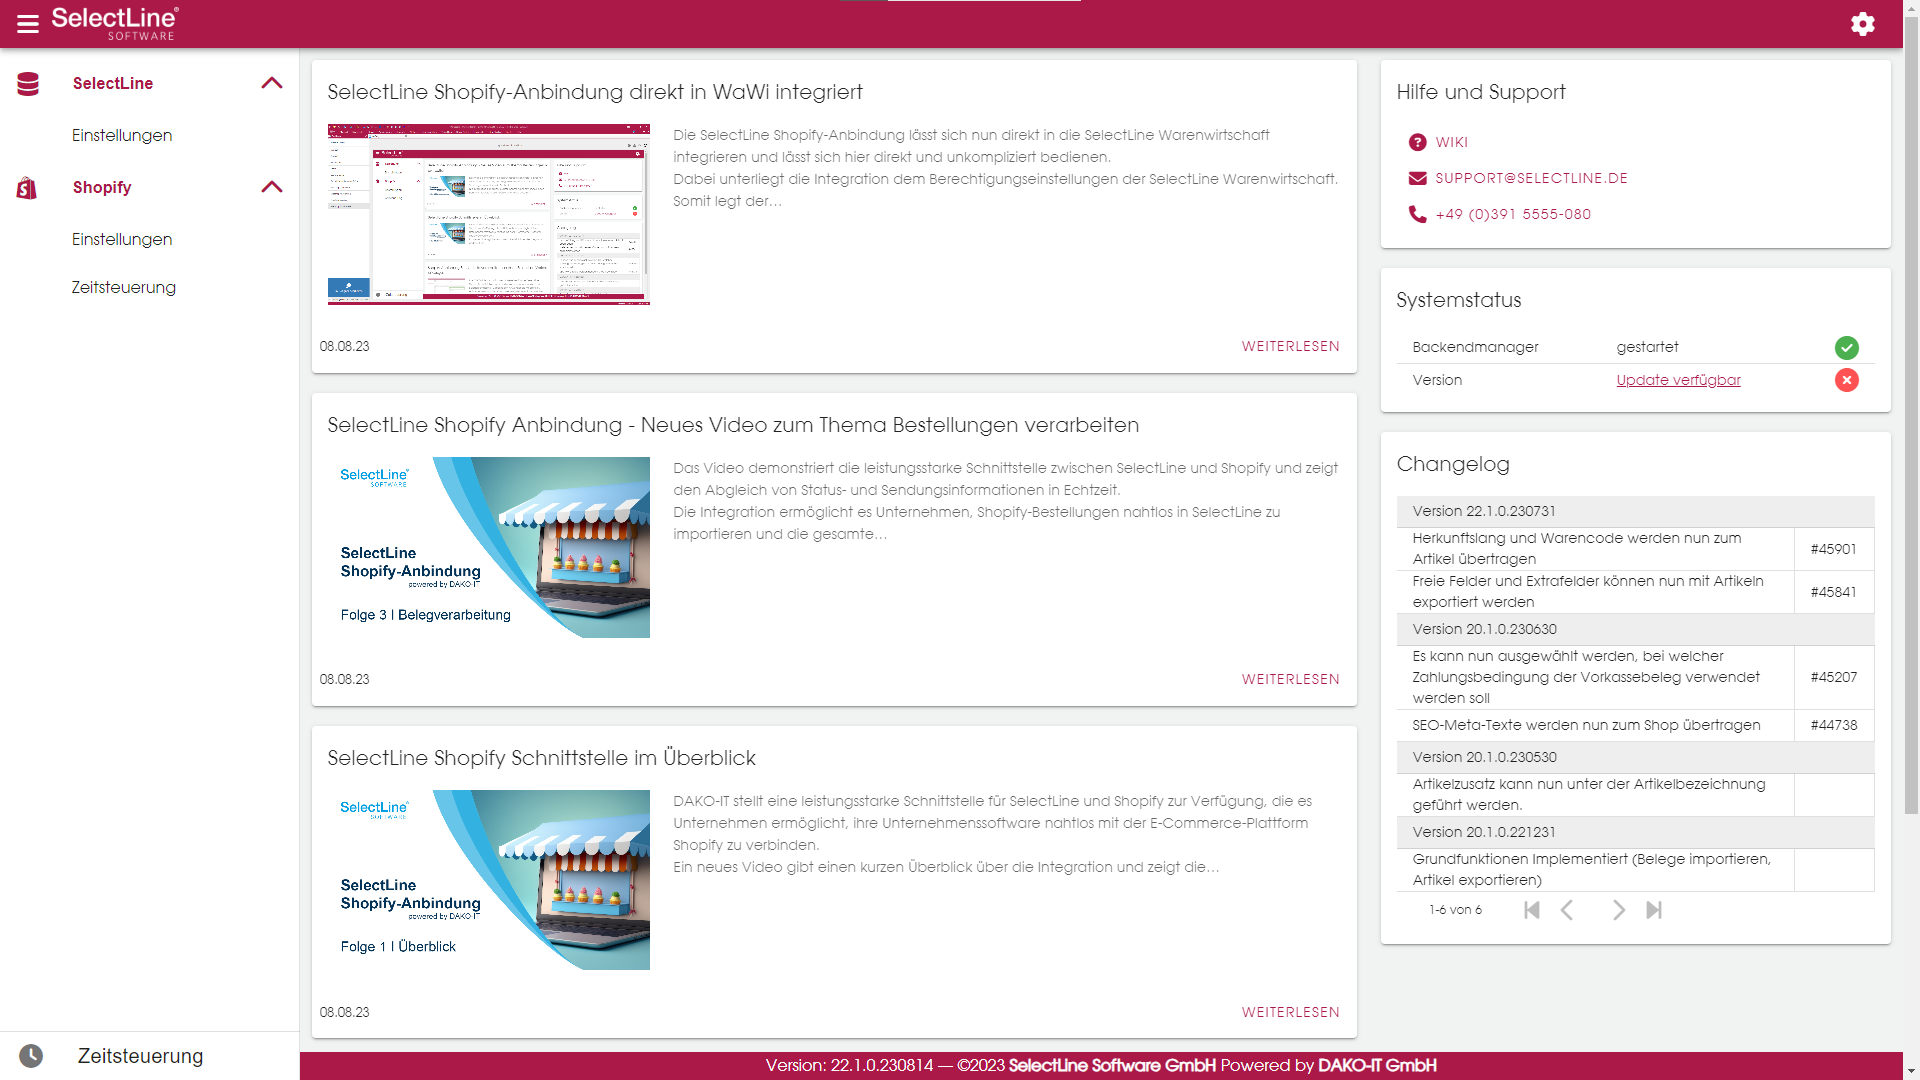Screen dimensions: 1920x1080
Task: Go to last changelog page
Action: pos(1654,910)
